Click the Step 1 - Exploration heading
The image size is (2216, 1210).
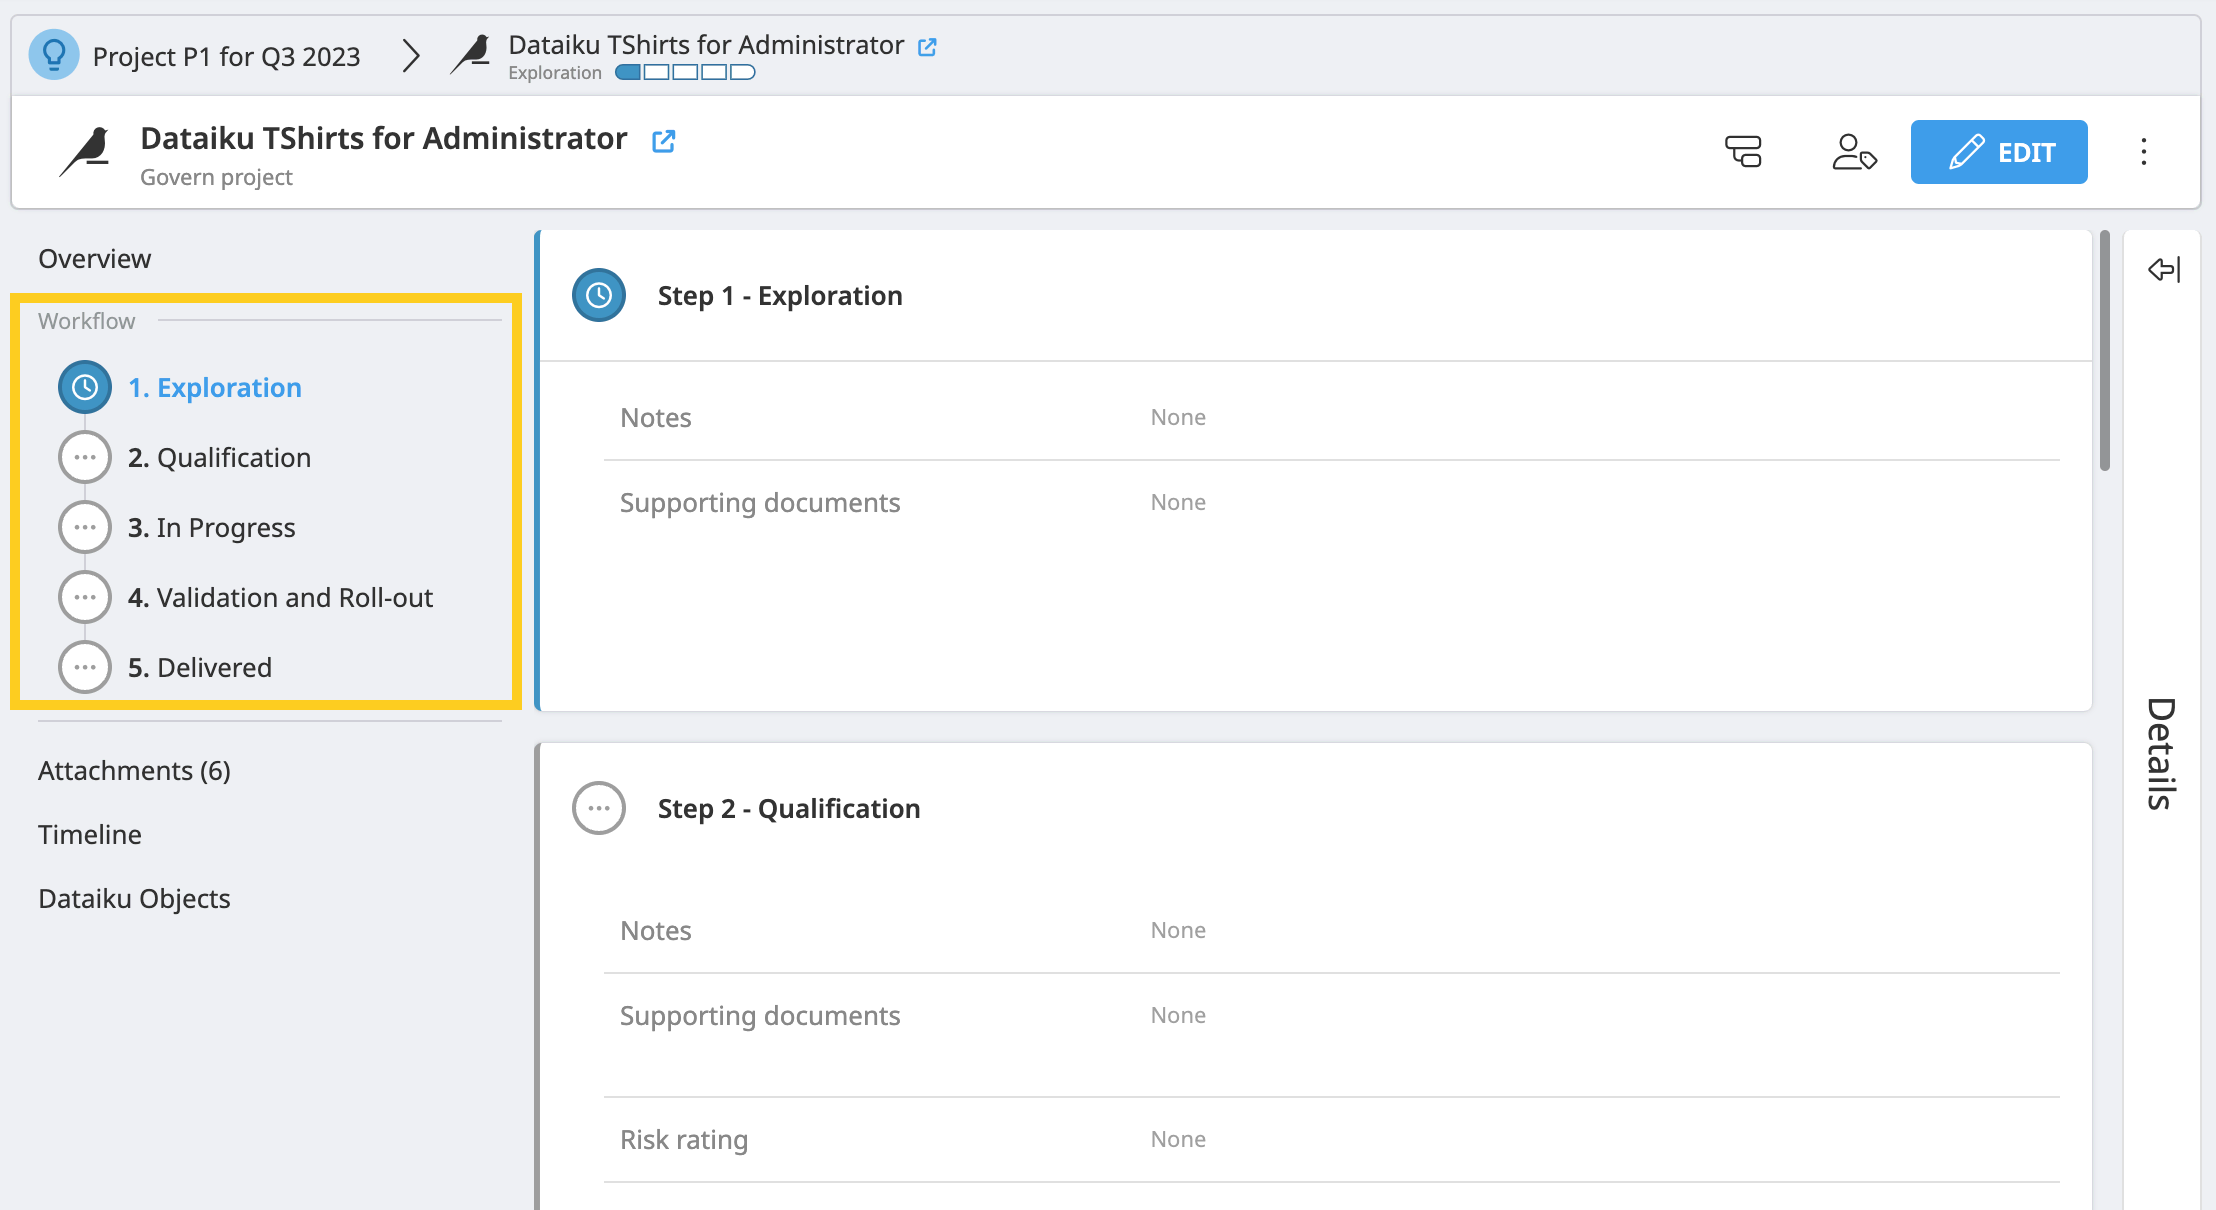(780, 296)
